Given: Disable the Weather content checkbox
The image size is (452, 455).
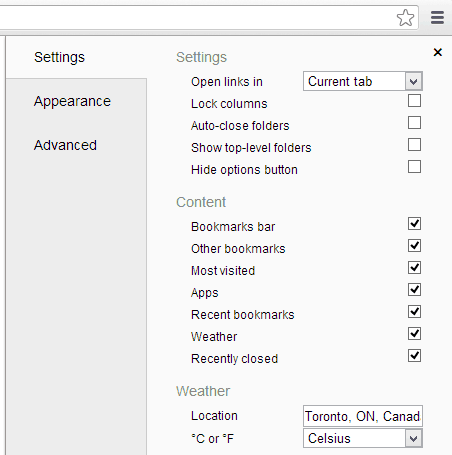Looking at the screenshot, I should pos(414,334).
